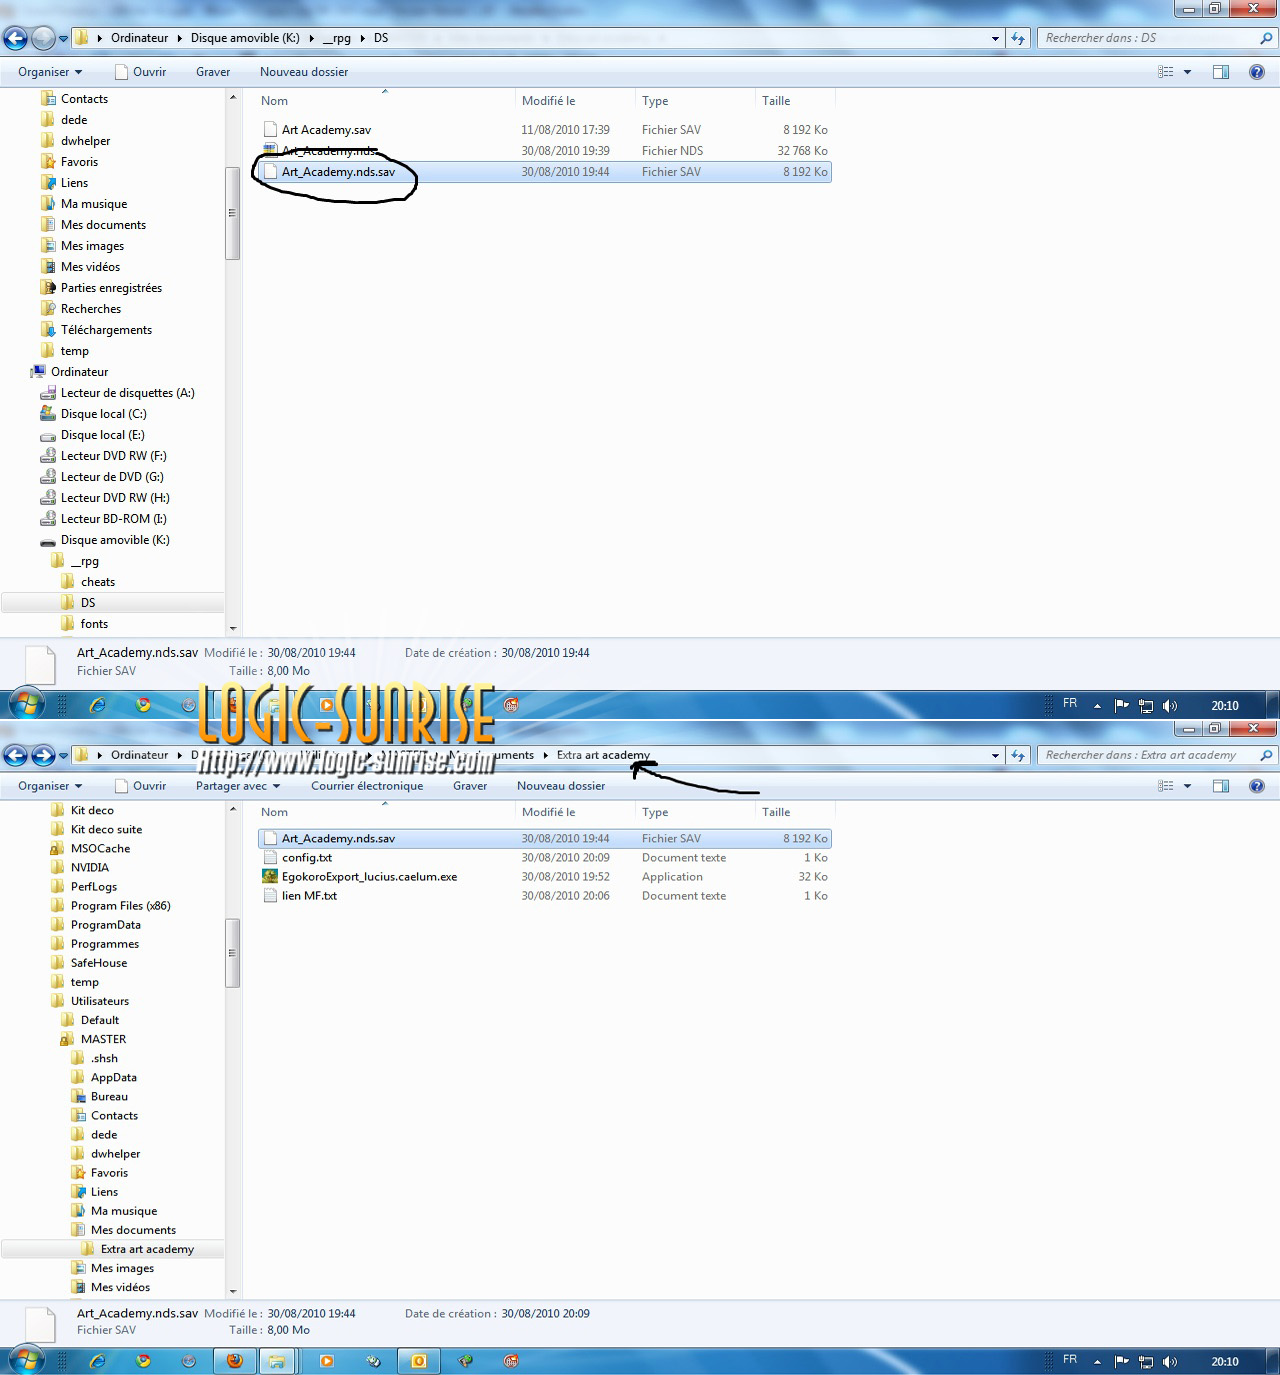Viewport: 1280px width, 1375px height.
Task: Select the lien MF.txt file
Action: point(309,896)
